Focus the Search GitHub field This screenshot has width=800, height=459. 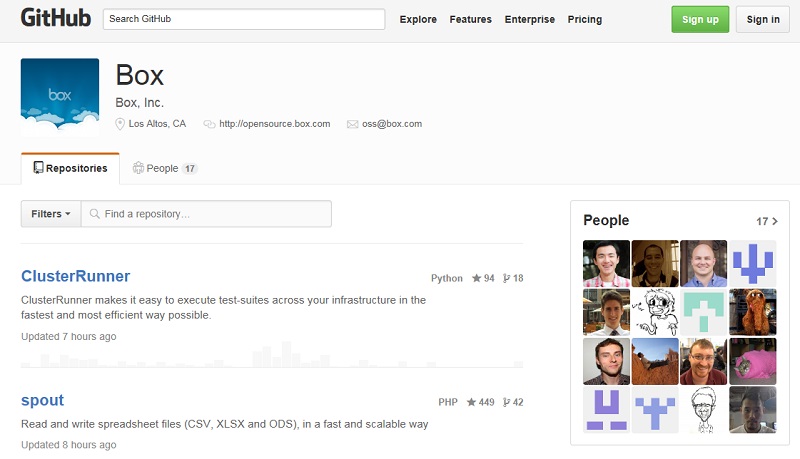[244, 19]
